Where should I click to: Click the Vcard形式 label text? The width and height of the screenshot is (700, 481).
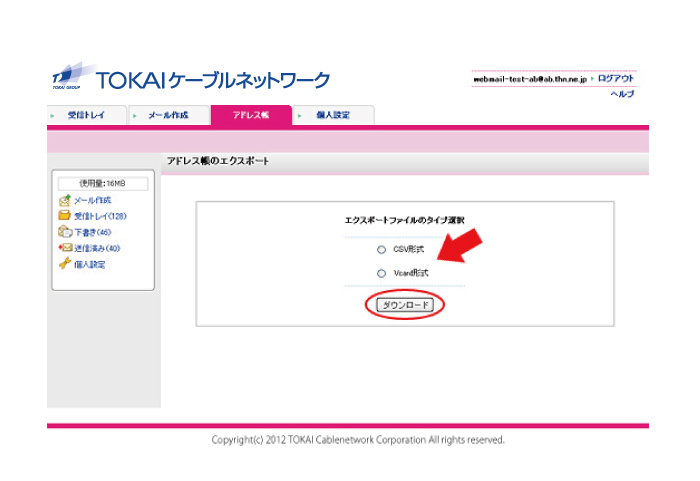pos(411,273)
